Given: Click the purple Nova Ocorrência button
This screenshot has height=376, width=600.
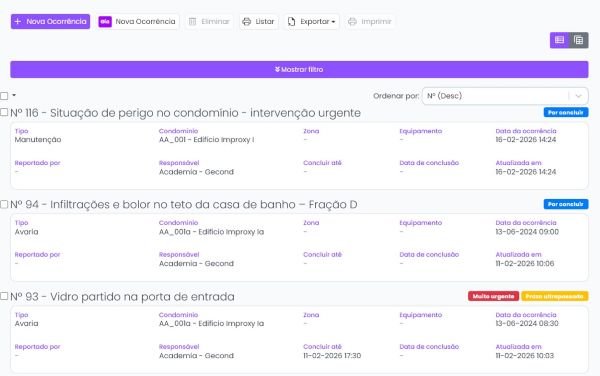Looking at the screenshot, I should tap(50, 21).
